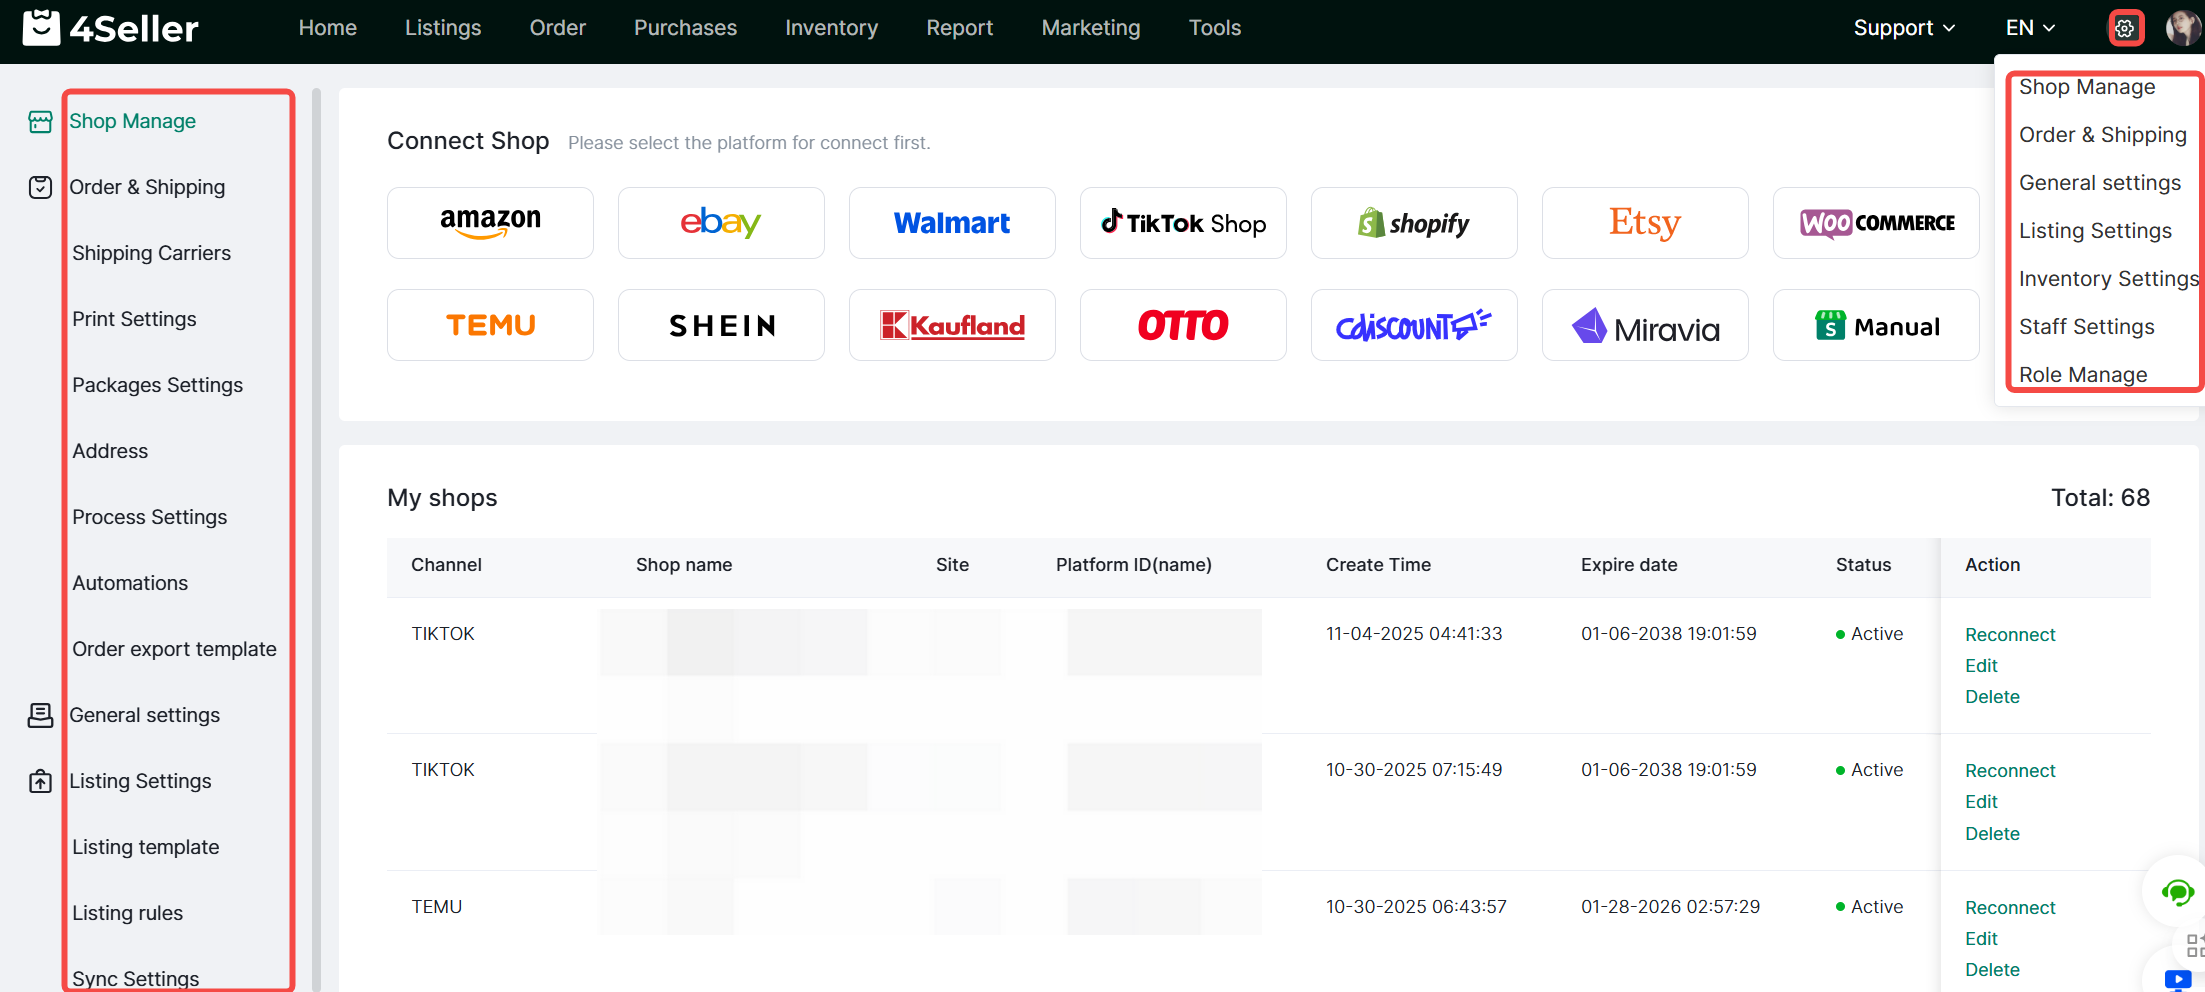
Task: Click the Etsy platform tile
Action: [x=1645, y=223]
